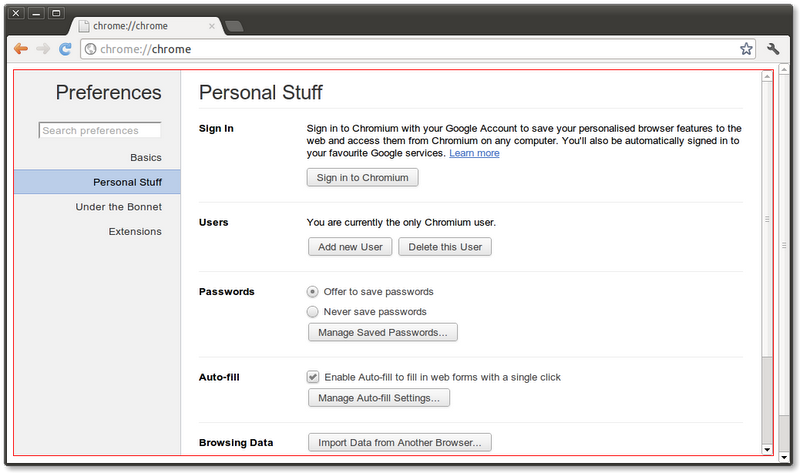Select Never save passwords
This screenshot has height=473, width=800.
click(312, 312)
